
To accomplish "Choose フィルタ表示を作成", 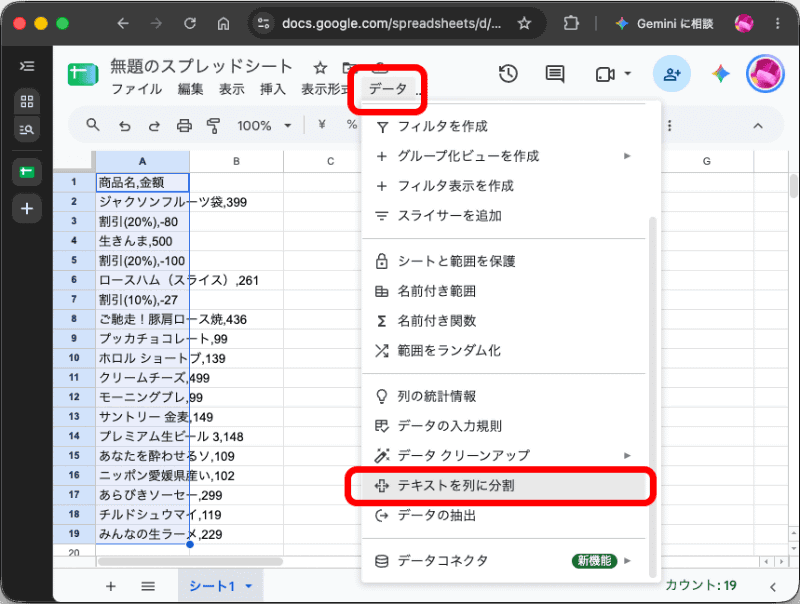I will pos(504,186).
